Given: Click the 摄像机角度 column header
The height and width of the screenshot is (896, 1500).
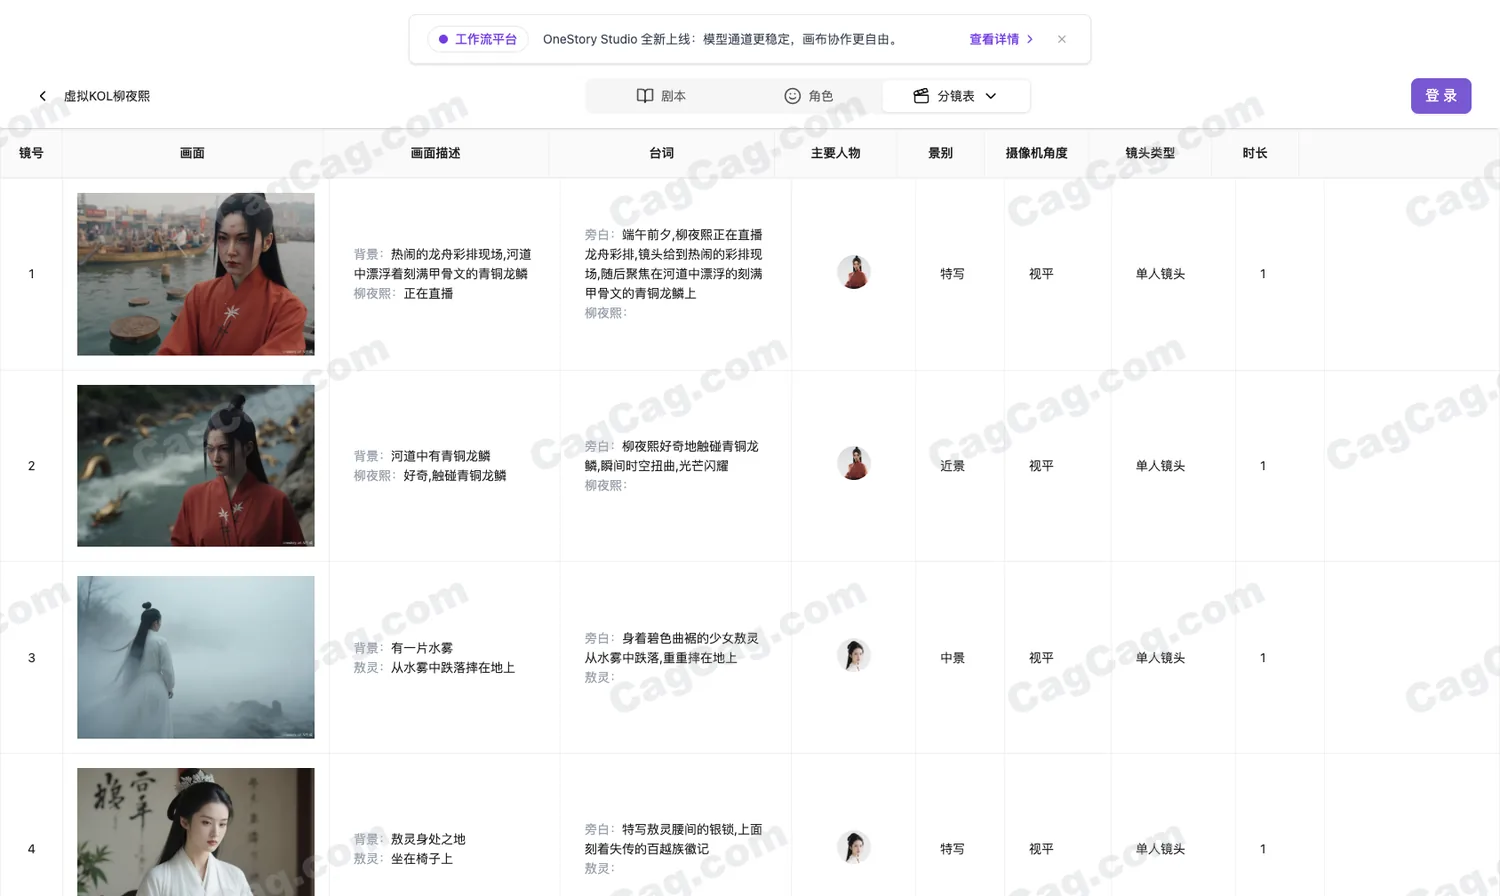Looking at the screenshot, I should [x=1037, y=153].
